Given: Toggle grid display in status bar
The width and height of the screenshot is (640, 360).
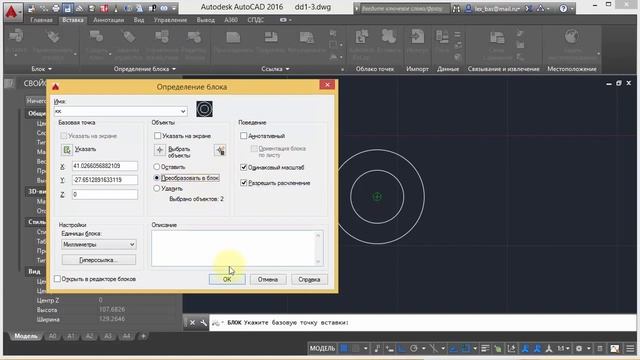Looking at the screenshot, I should 344,348.
